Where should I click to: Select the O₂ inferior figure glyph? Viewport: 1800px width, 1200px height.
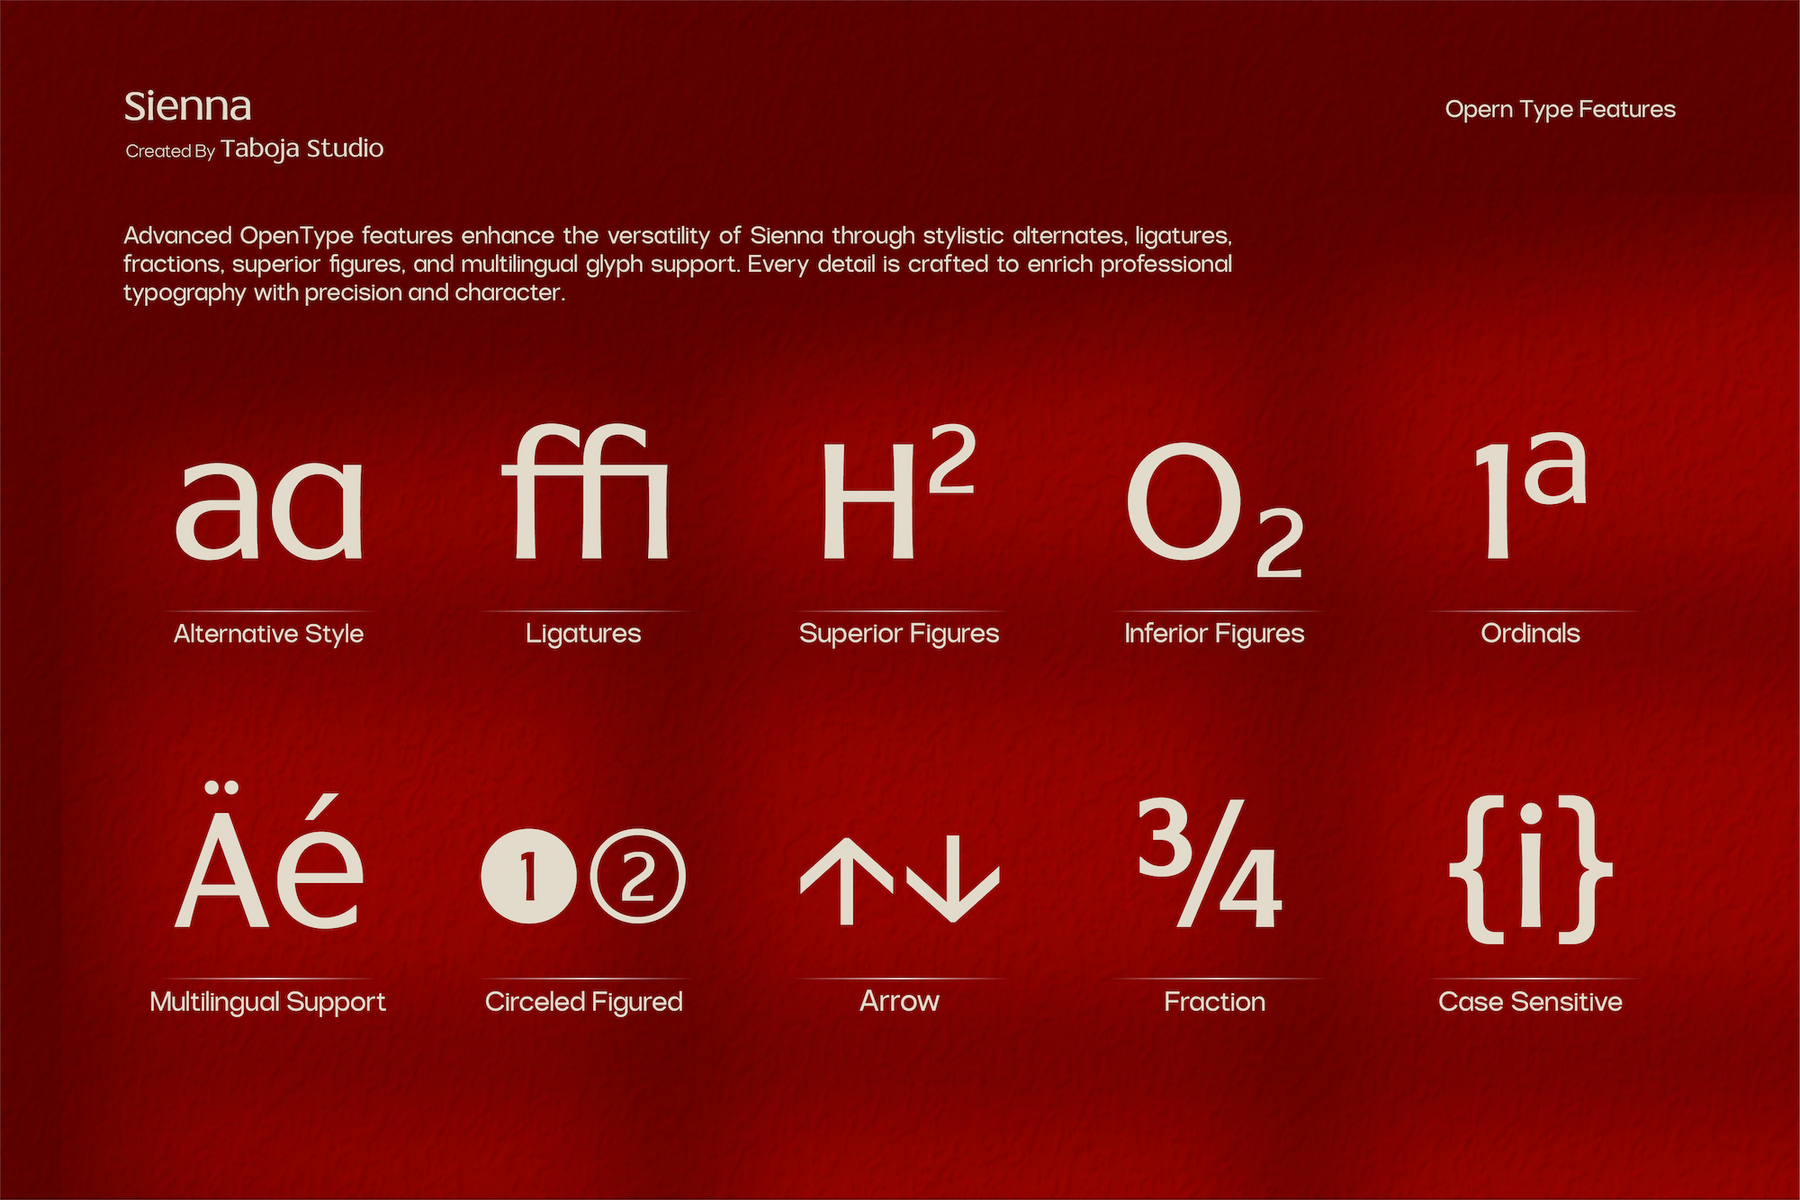tap(1215, 510)
